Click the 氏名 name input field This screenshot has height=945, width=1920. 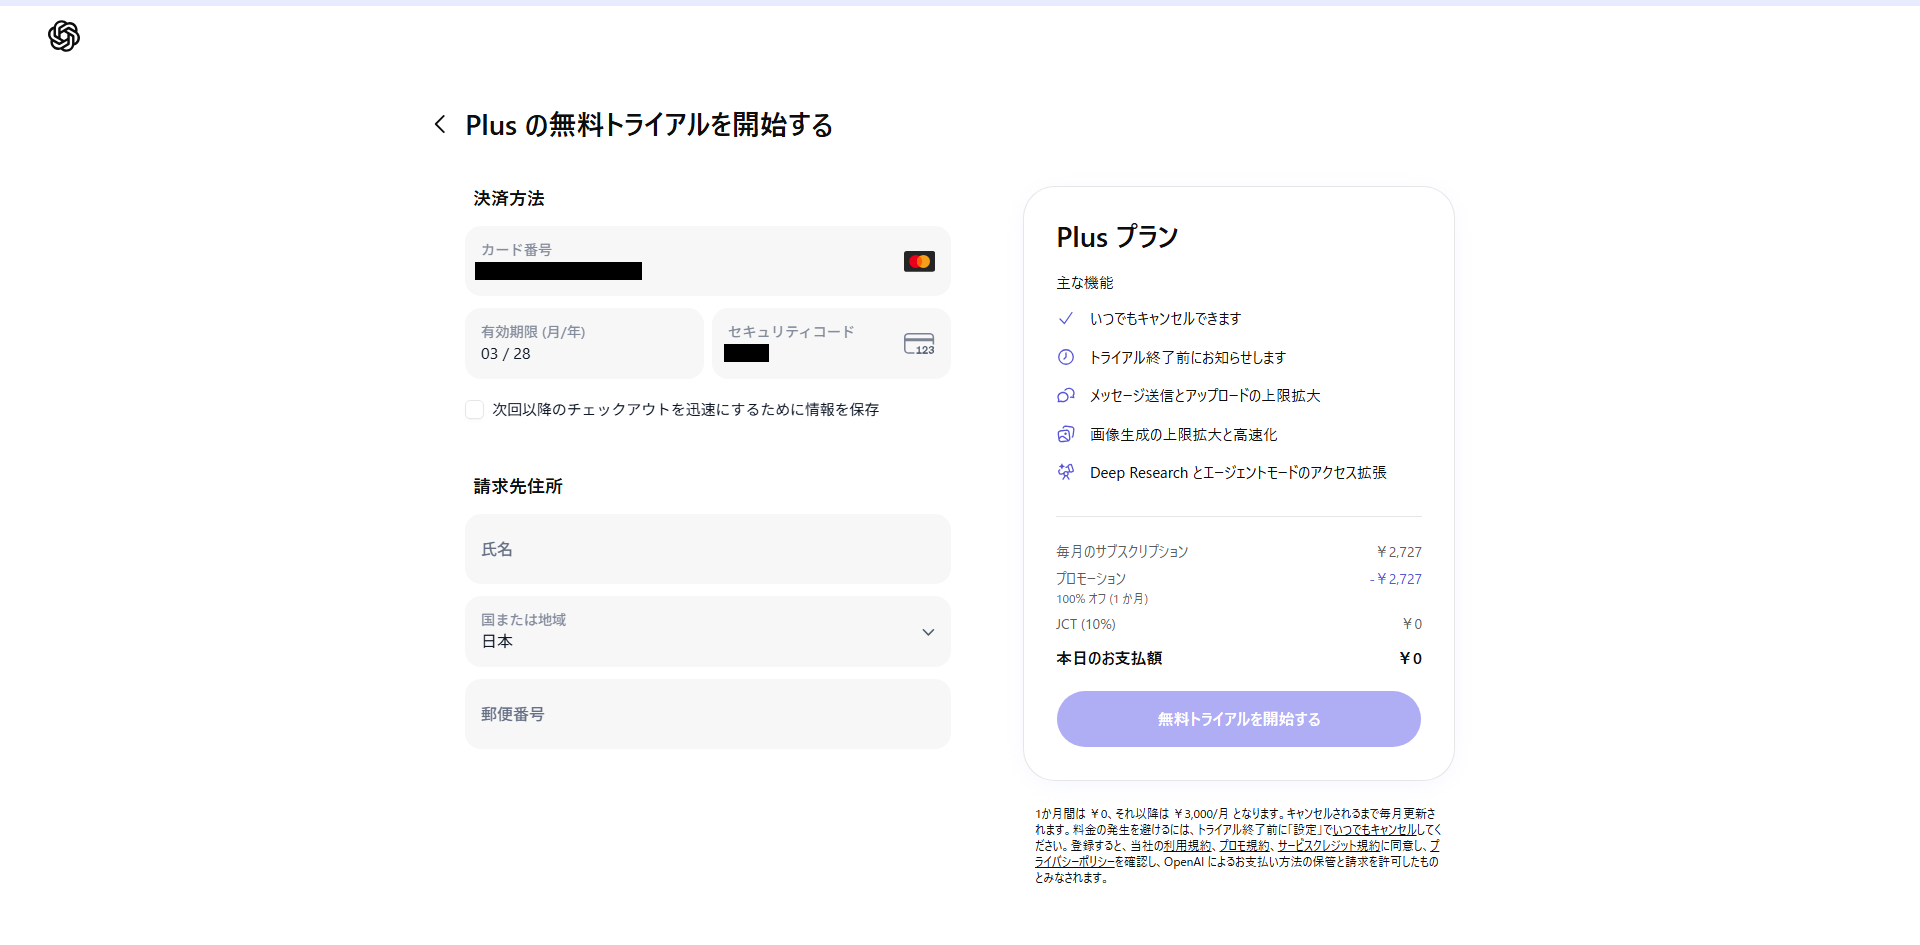tap(708, 549)
